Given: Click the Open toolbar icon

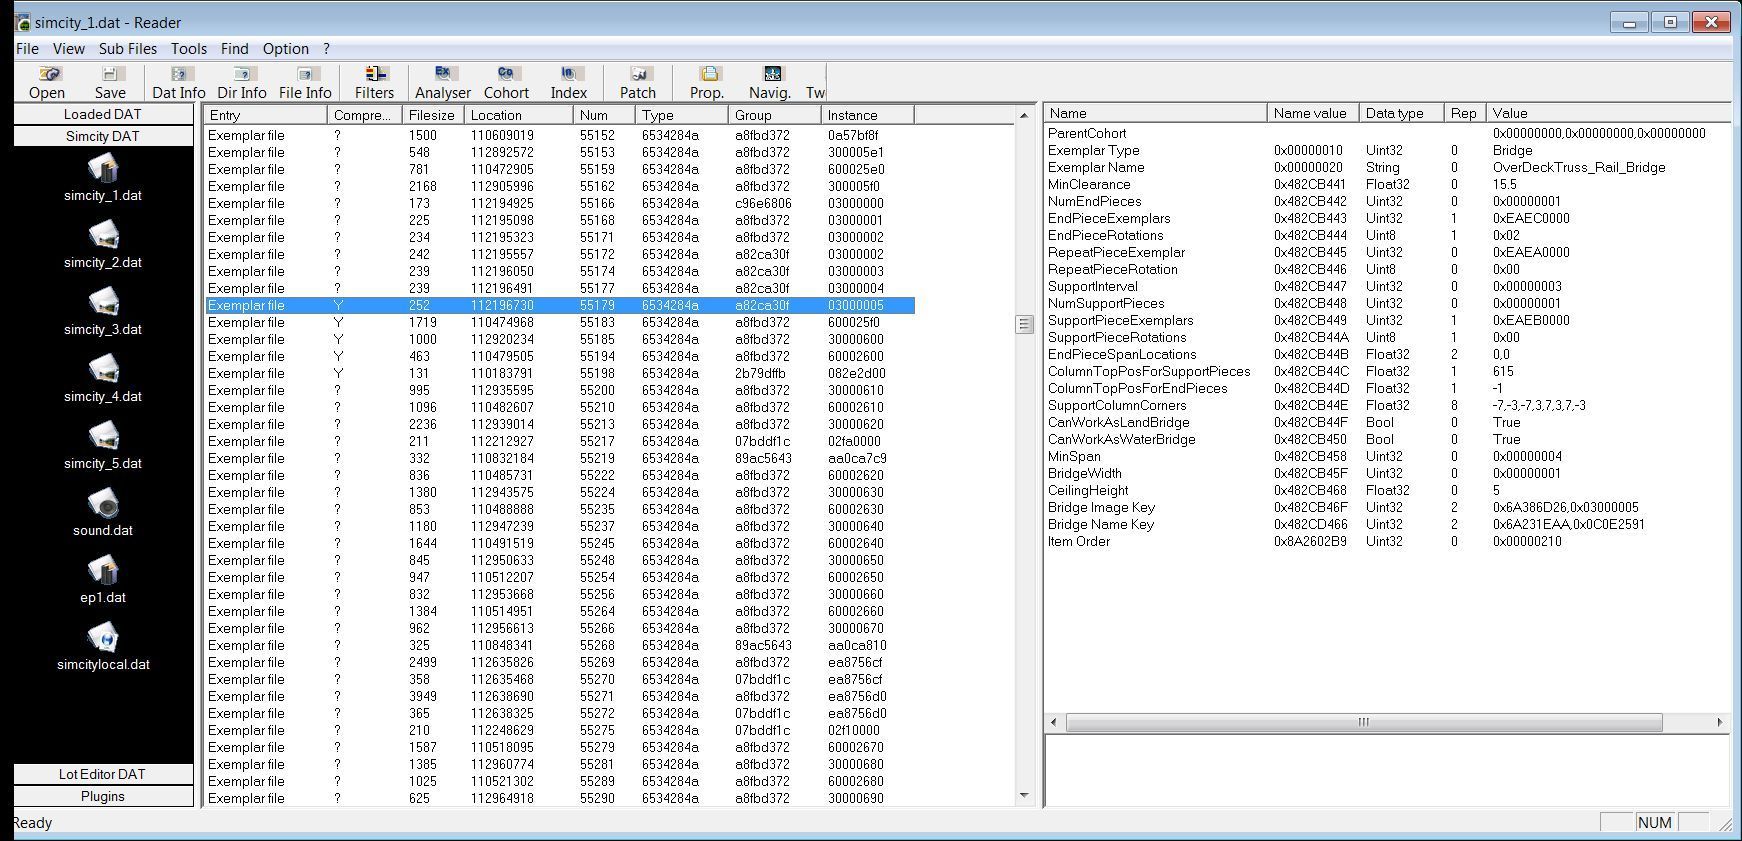Looking at the screenshot, I should click(x=47, y=82).
